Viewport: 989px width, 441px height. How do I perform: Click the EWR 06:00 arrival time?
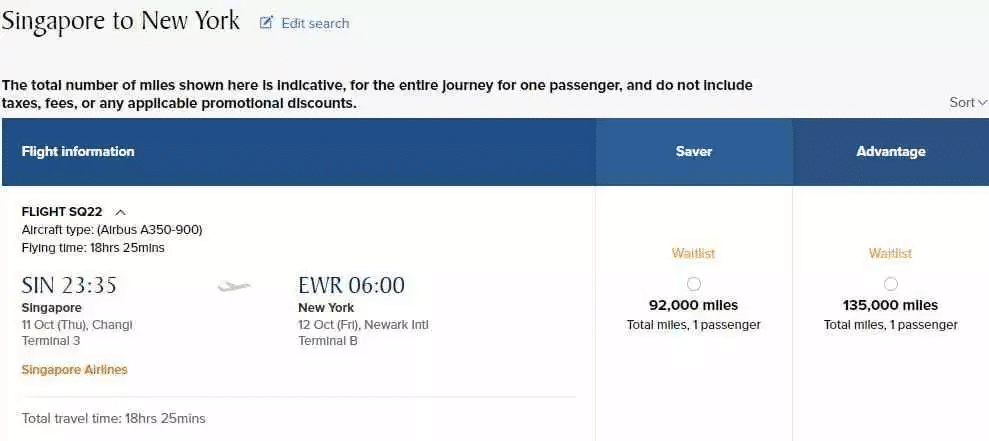[x=352, y=286]
